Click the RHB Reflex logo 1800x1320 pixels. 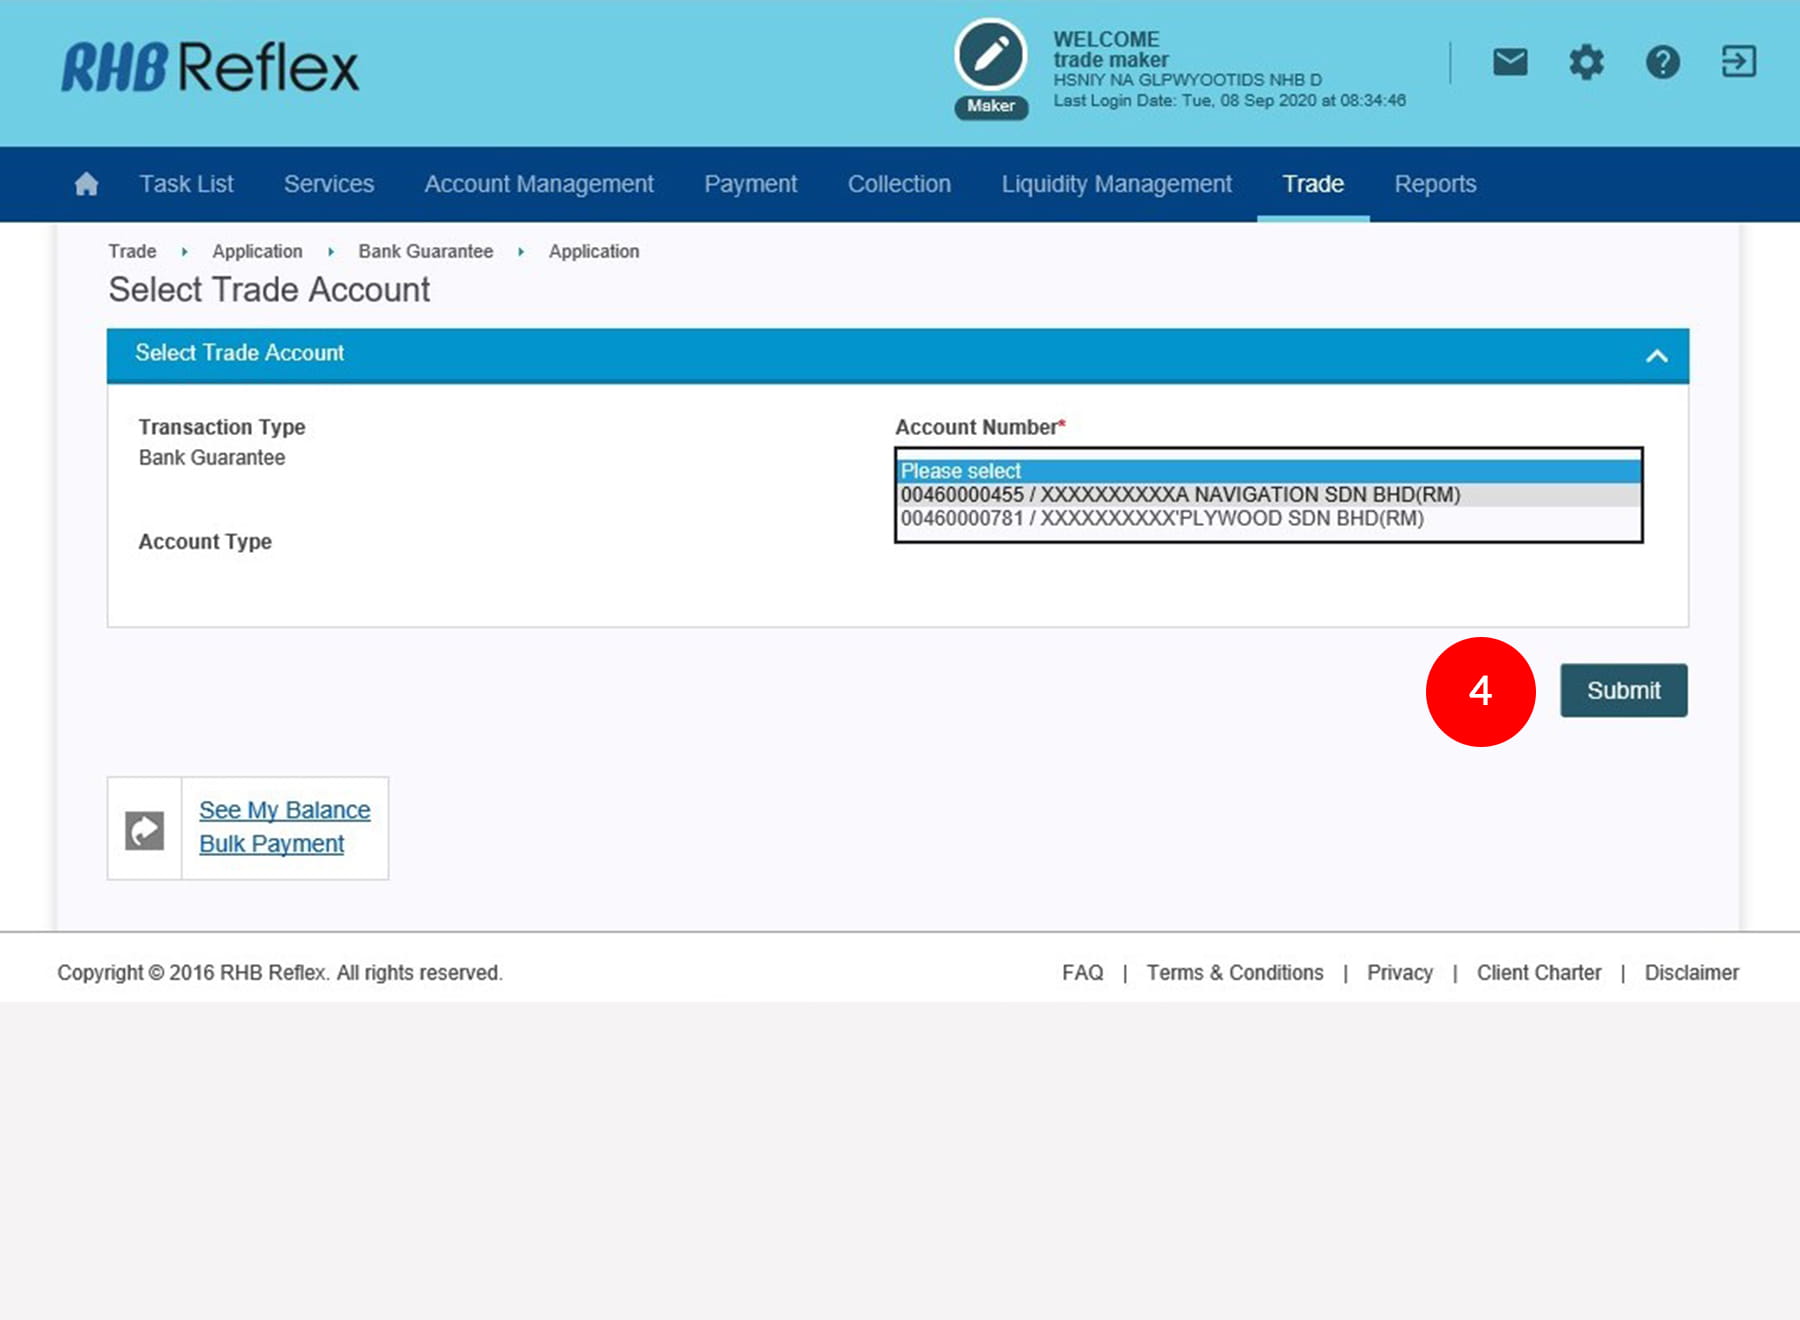[x=210, y=68]
